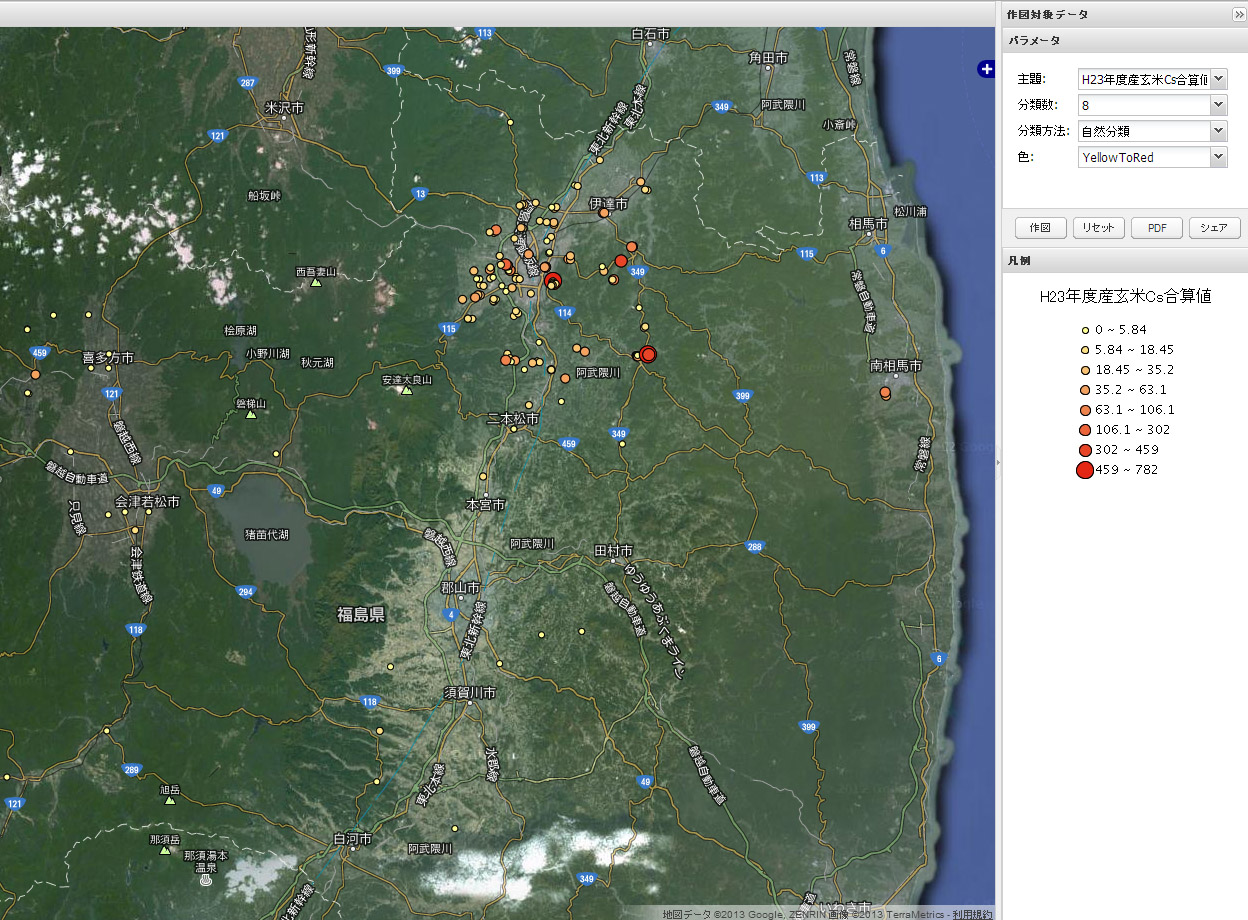The image size is (1248, 920).
Task: Click the route 349 shield near 角田市
Action: [721, 106]
